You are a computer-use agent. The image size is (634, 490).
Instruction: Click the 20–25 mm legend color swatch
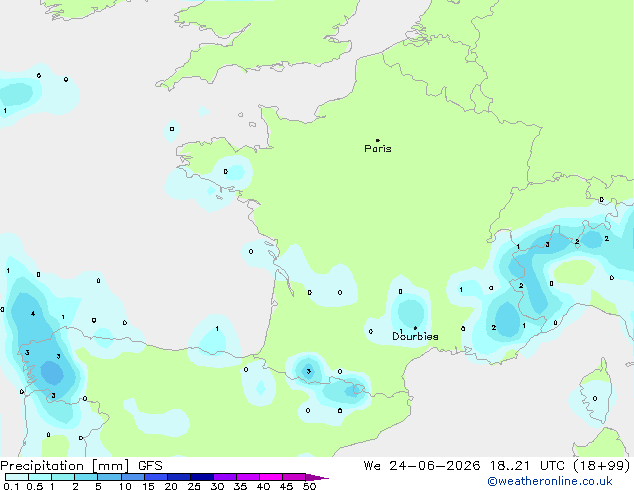click(x=179, y=477)
